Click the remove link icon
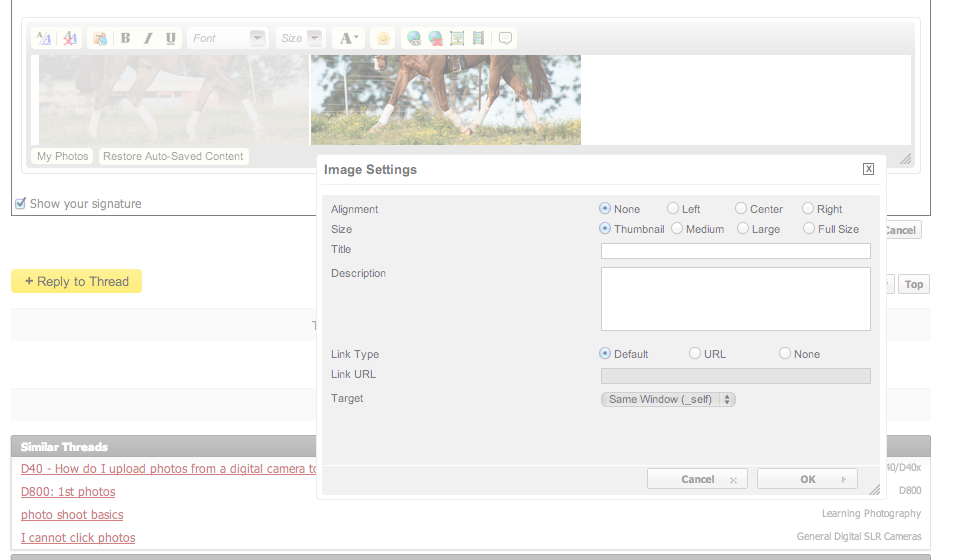Image resolution: width=965 pixels, height=560 pixels. pos(435,38)
